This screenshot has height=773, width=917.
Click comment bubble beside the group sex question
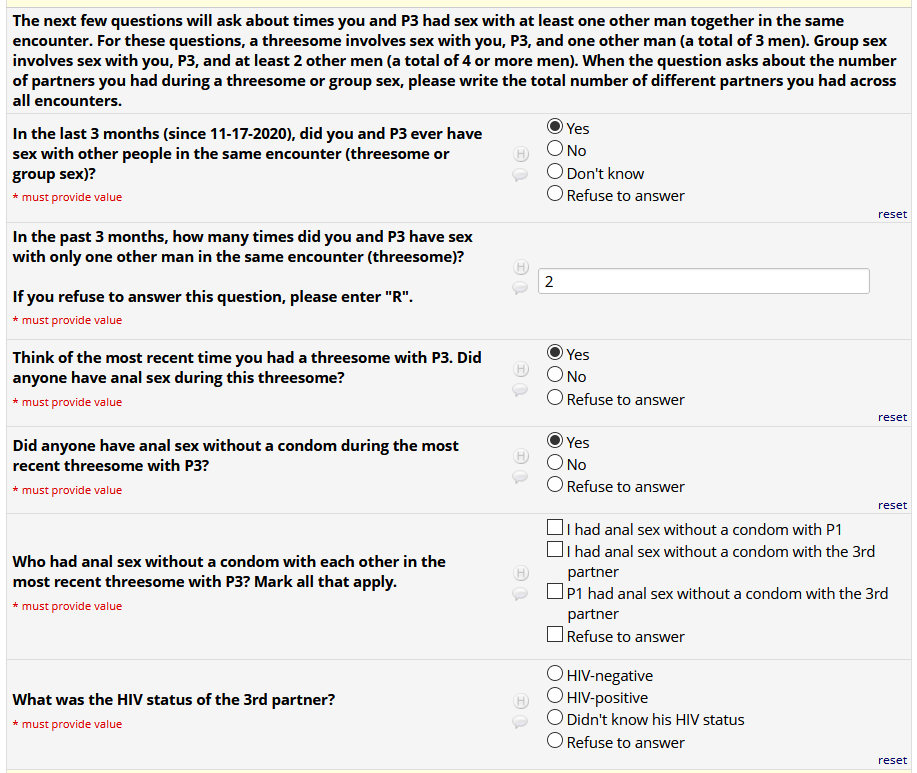[x=520, y=174]
